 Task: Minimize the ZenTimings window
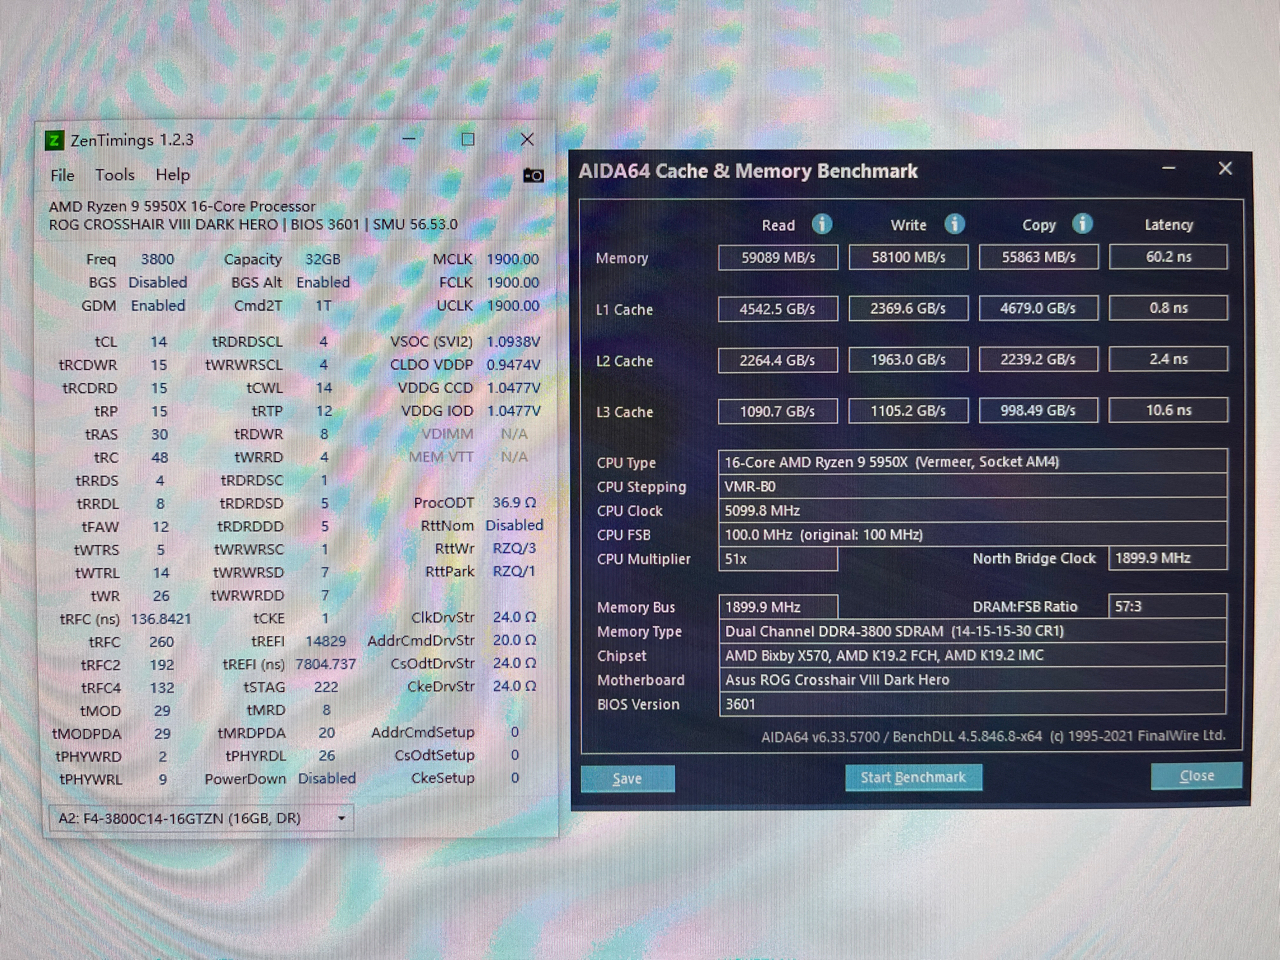tap(409, 139)
